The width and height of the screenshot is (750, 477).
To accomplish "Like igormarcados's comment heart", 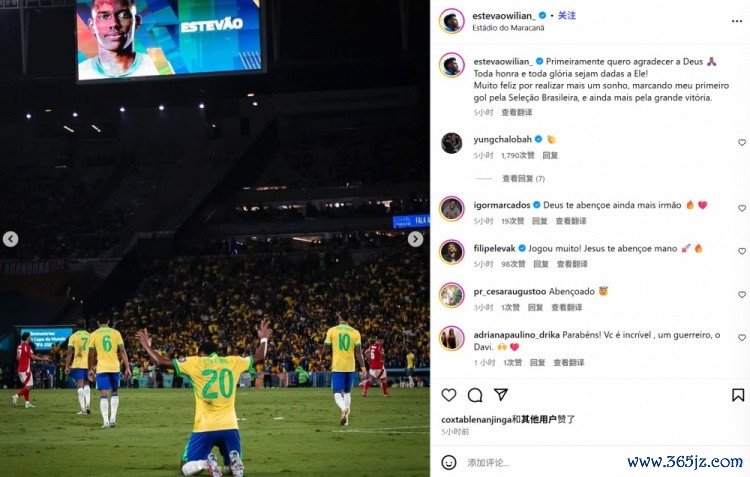I will 742,208.
